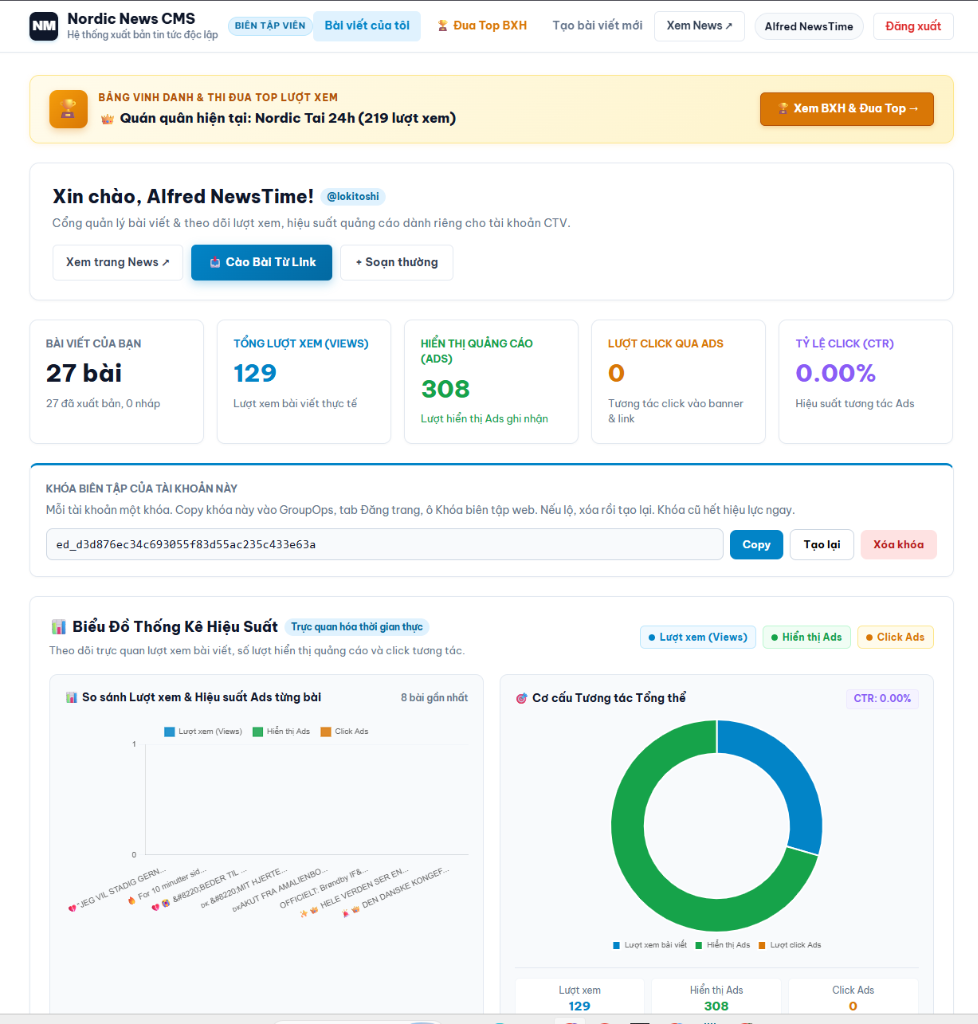Image resolution: width=978 pixels, height=1024 pixels.
Task: Click the "27 bài" article count
Action: point(84,374)
